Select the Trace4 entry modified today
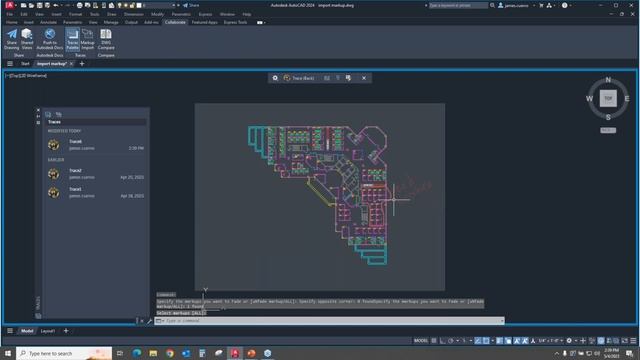The width and height of the screenshot is (640, 360). coord(96,145)
